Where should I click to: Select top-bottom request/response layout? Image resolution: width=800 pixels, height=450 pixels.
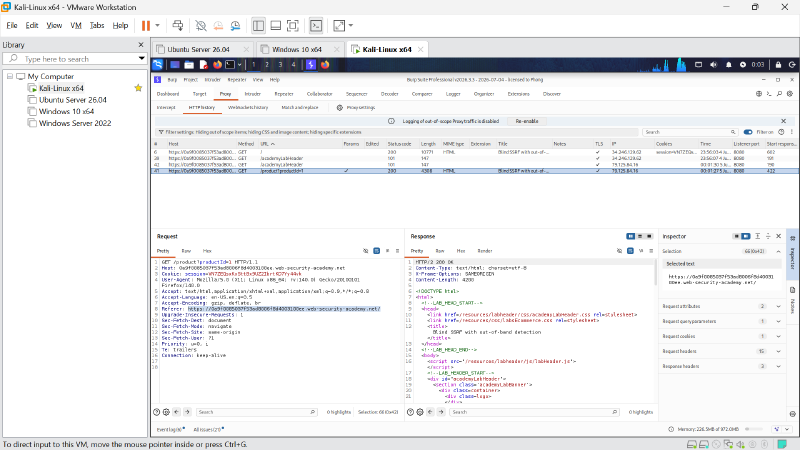tap(640, 236)
